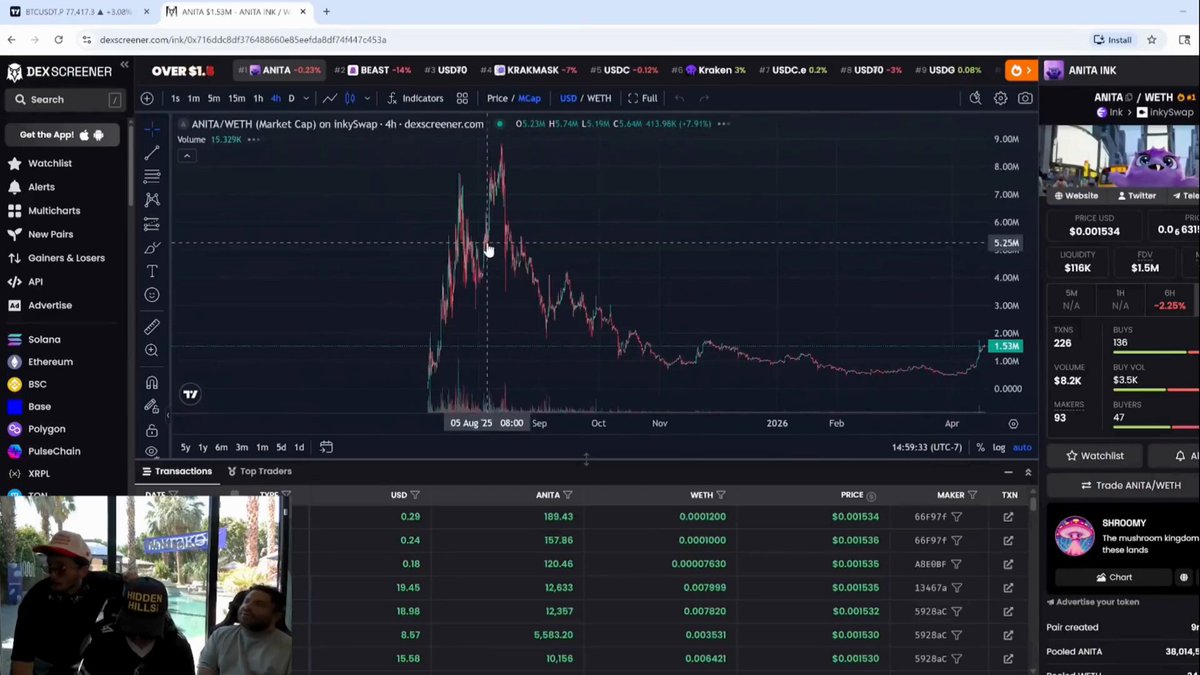
Task: Open external link for the 0.29 USD transaction
Action: pos(1008,517)
